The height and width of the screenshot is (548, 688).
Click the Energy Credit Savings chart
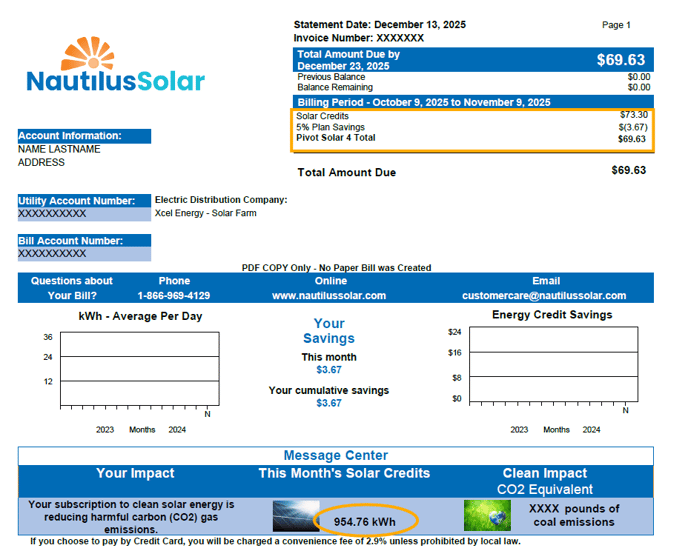[x=552, y=364]
